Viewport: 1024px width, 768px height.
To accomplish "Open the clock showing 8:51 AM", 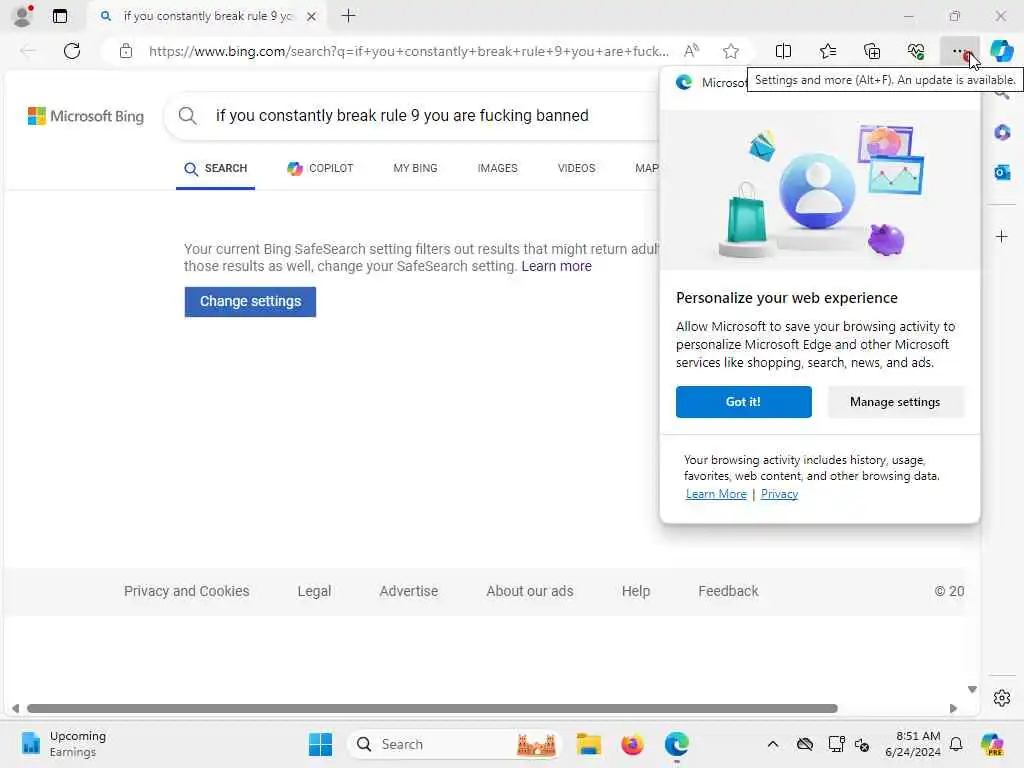I will pos(913,744).
